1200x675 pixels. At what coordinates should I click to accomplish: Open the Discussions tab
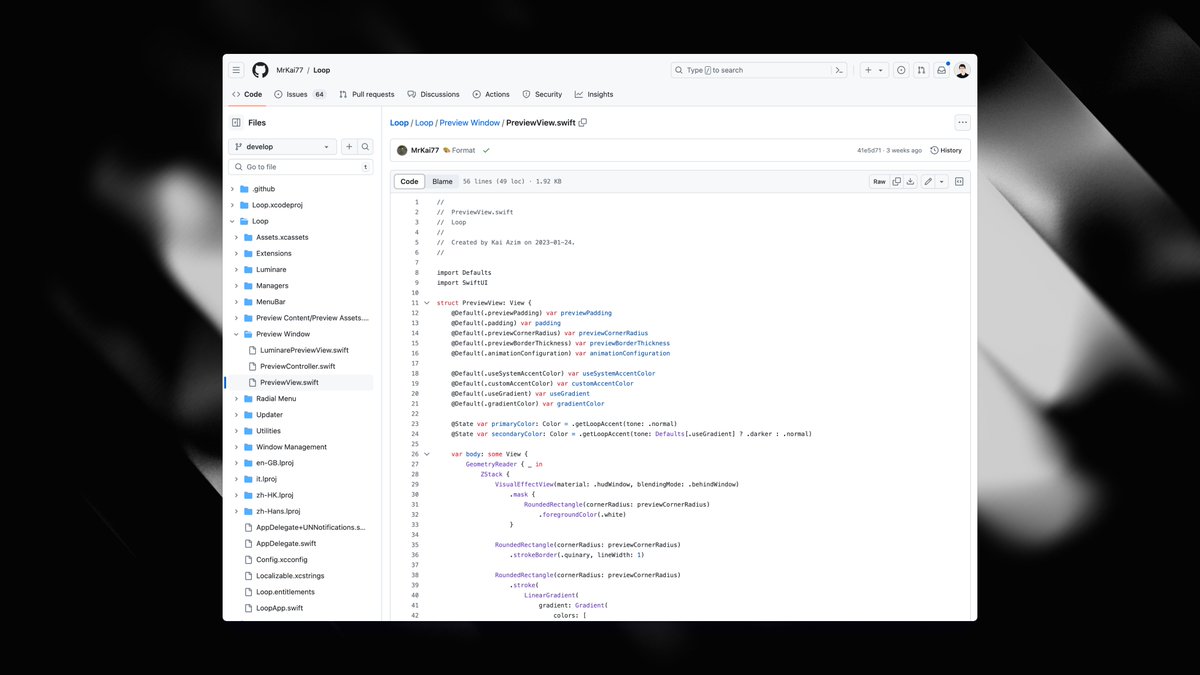click(x=433, y=94)
